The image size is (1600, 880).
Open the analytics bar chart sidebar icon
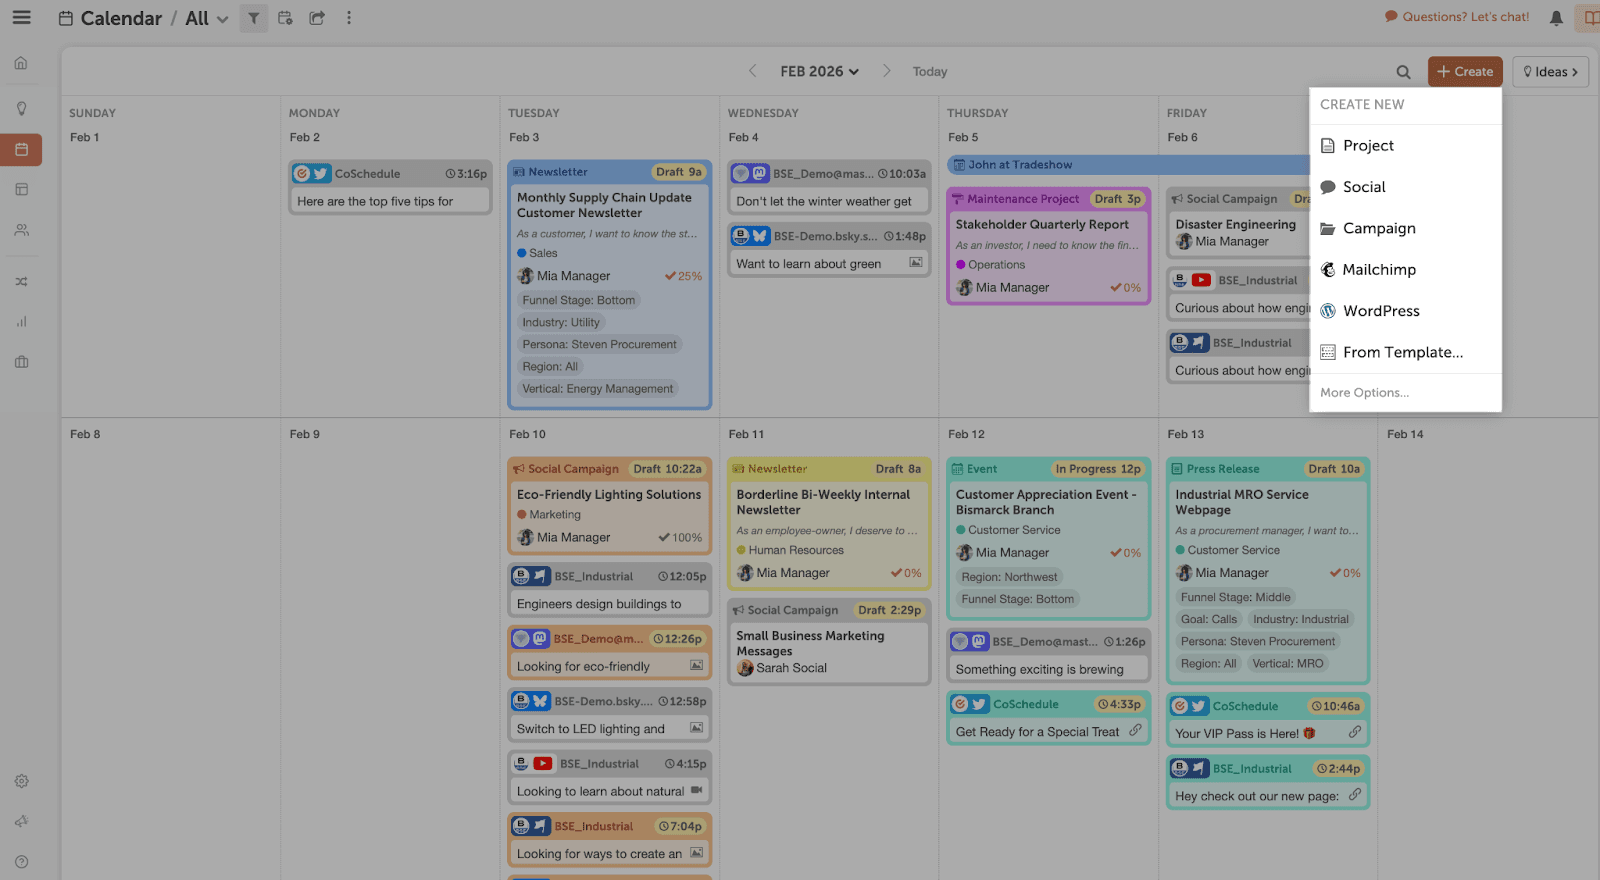click(21, 322)
